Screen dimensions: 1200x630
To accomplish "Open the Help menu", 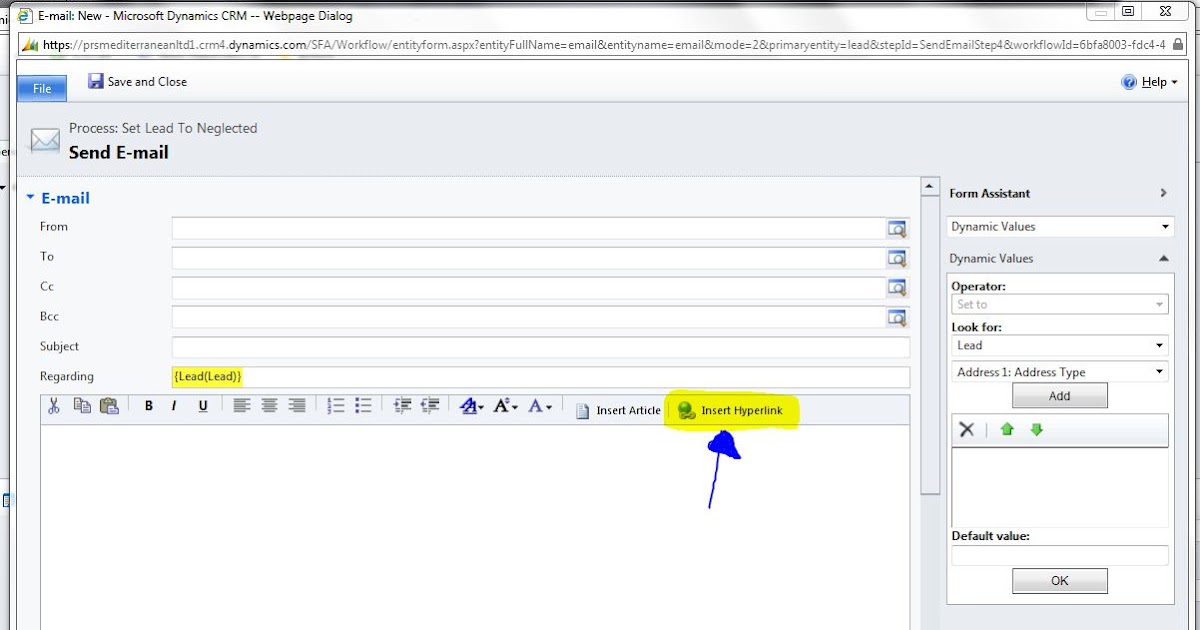I will [1149, 82].
